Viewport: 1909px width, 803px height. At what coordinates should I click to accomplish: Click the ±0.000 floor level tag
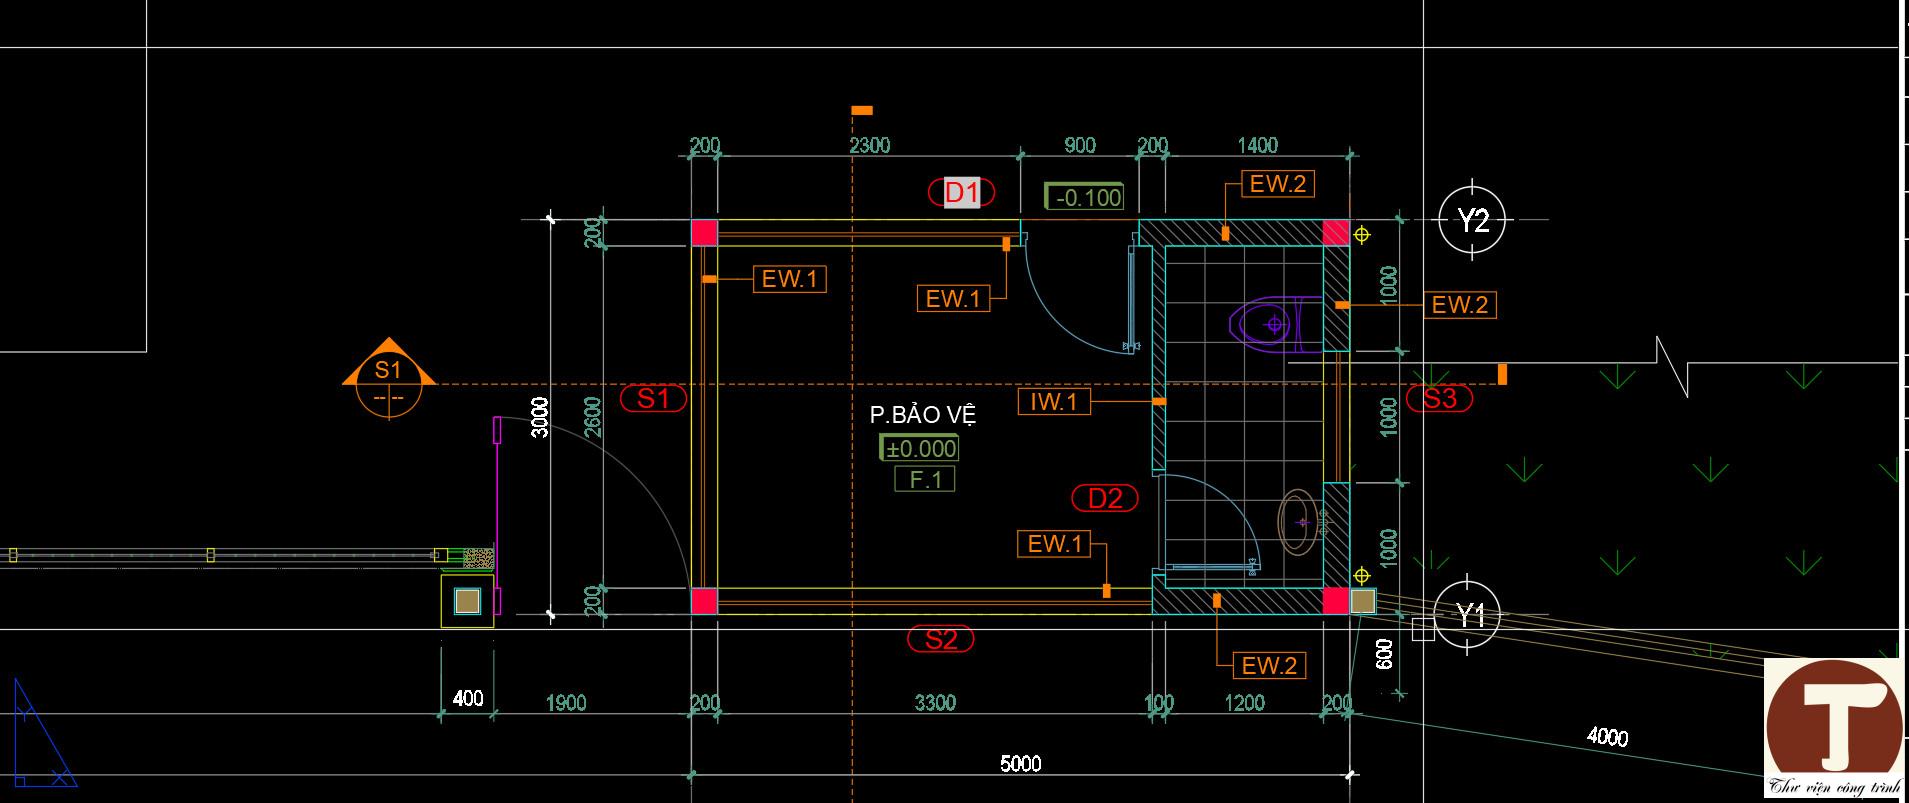pos(919,448)
